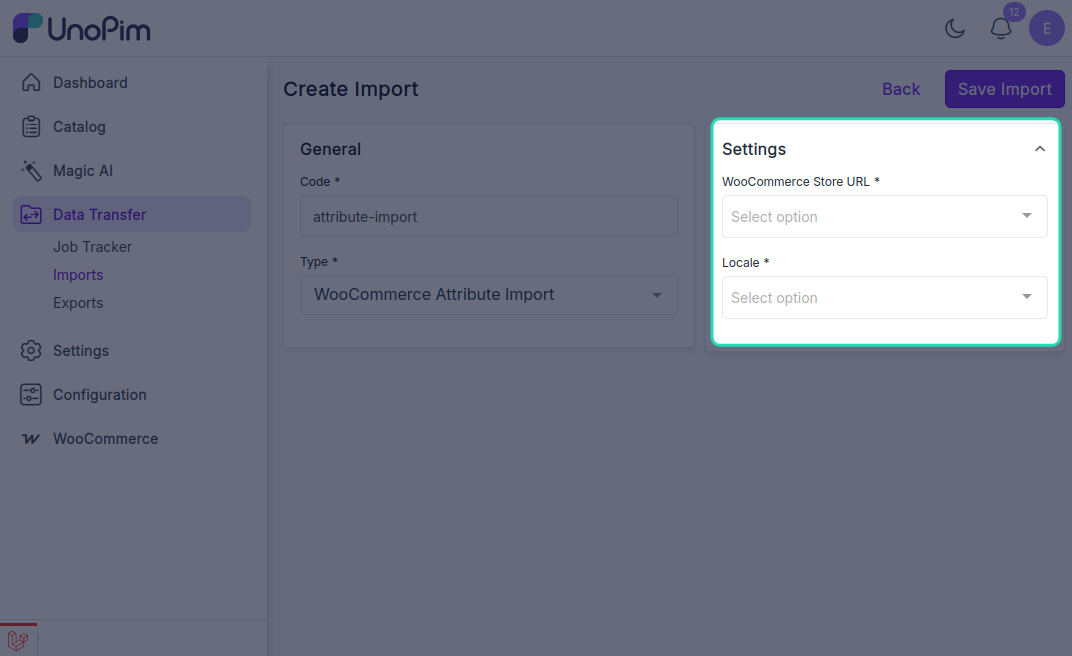1072x656 pixels.
Task: Open the Locale dropdown
Action: tap(885, 297)
